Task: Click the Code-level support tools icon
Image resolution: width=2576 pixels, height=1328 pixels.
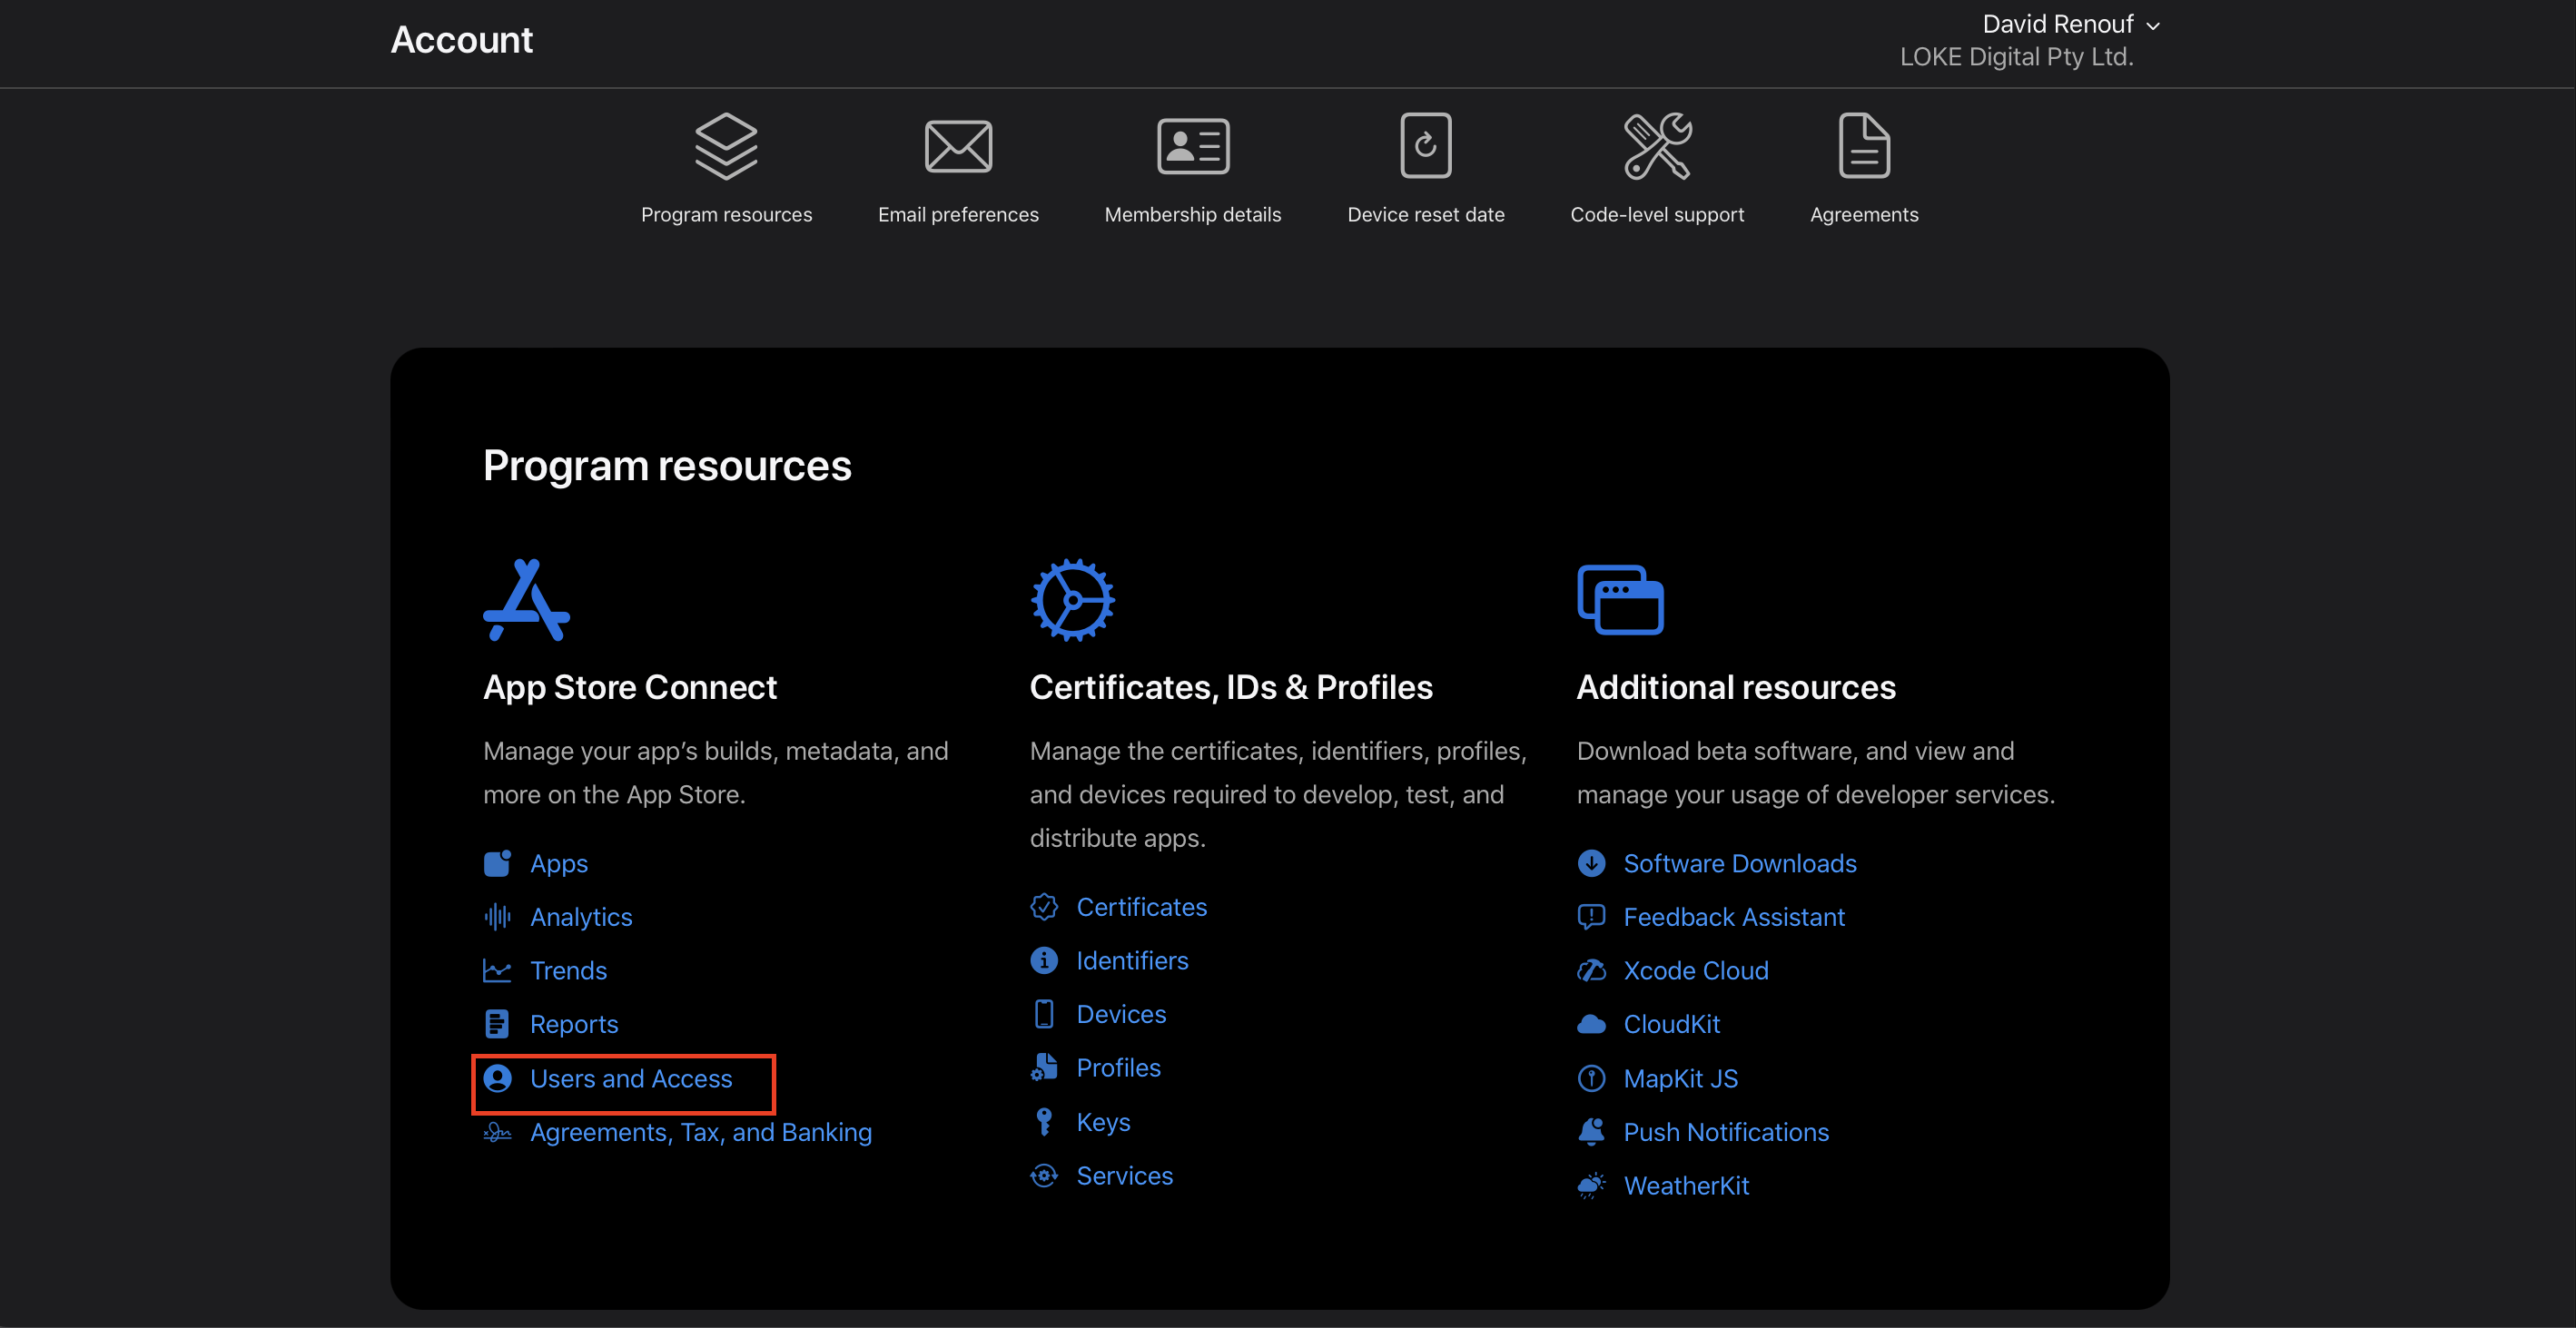Action: pos(1657,146)
